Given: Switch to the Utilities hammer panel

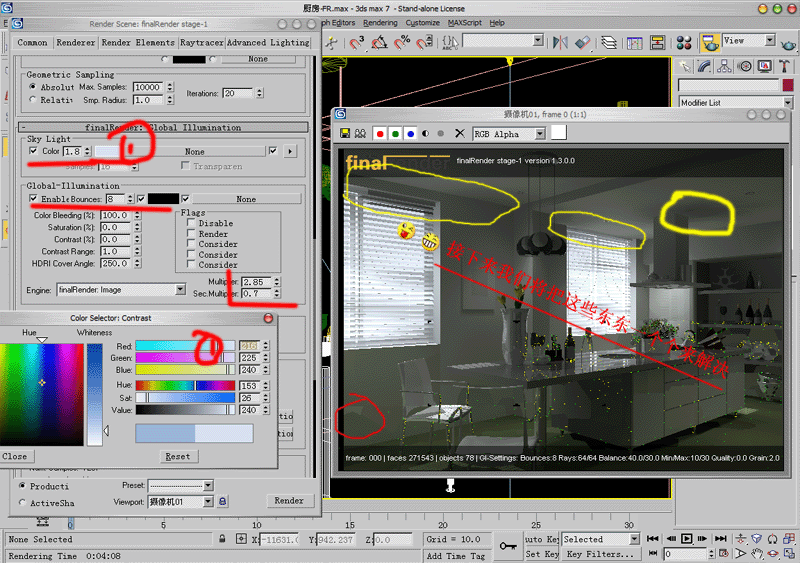Looking at the screenshot, I should click(x=784, y=66).
